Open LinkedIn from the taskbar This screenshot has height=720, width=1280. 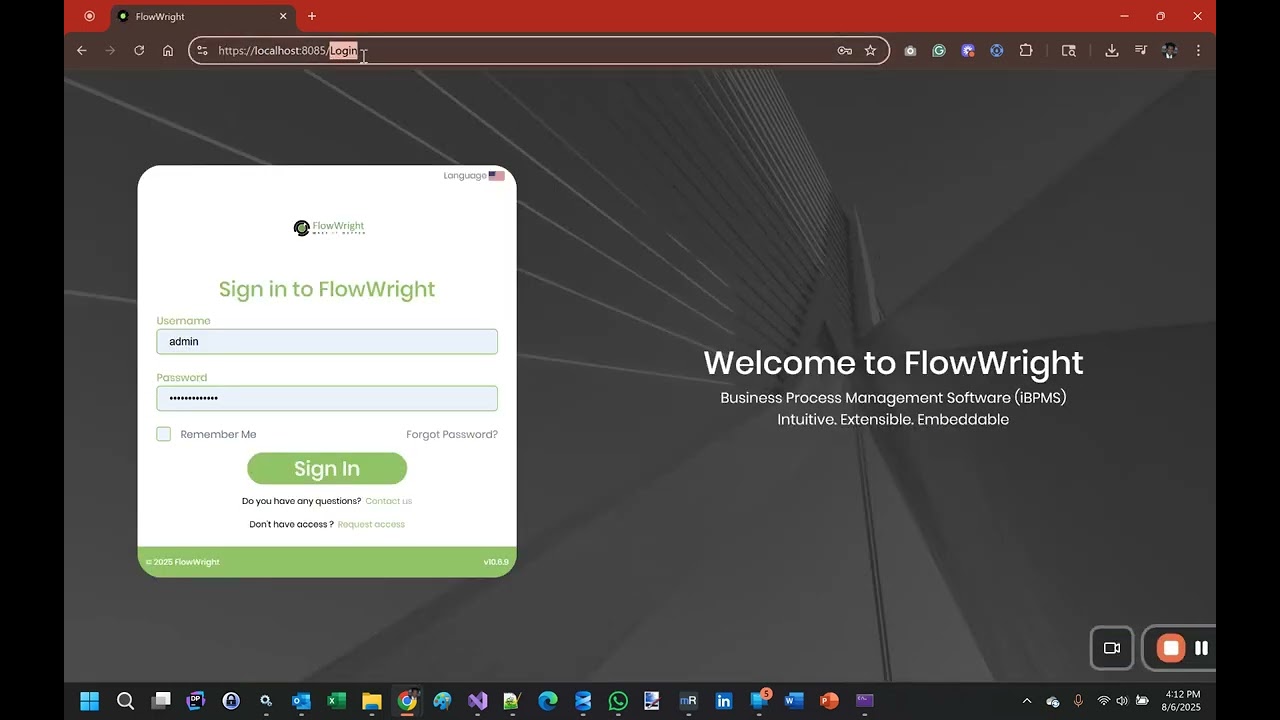(724, 701)
